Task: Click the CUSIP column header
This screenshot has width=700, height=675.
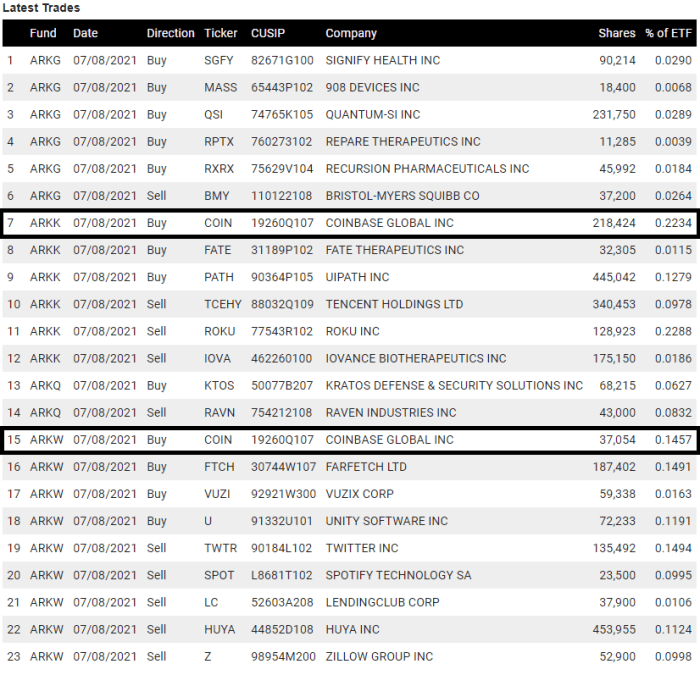Action: tap(268, 33)
